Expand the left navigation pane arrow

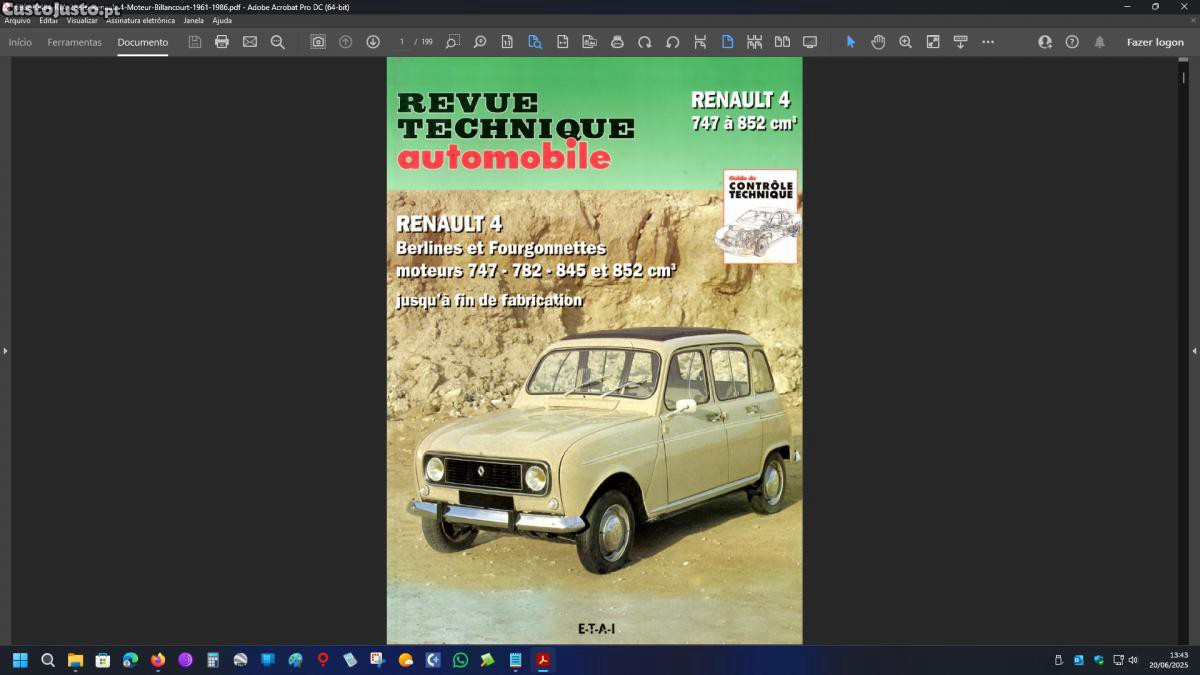tap(5, 351)
